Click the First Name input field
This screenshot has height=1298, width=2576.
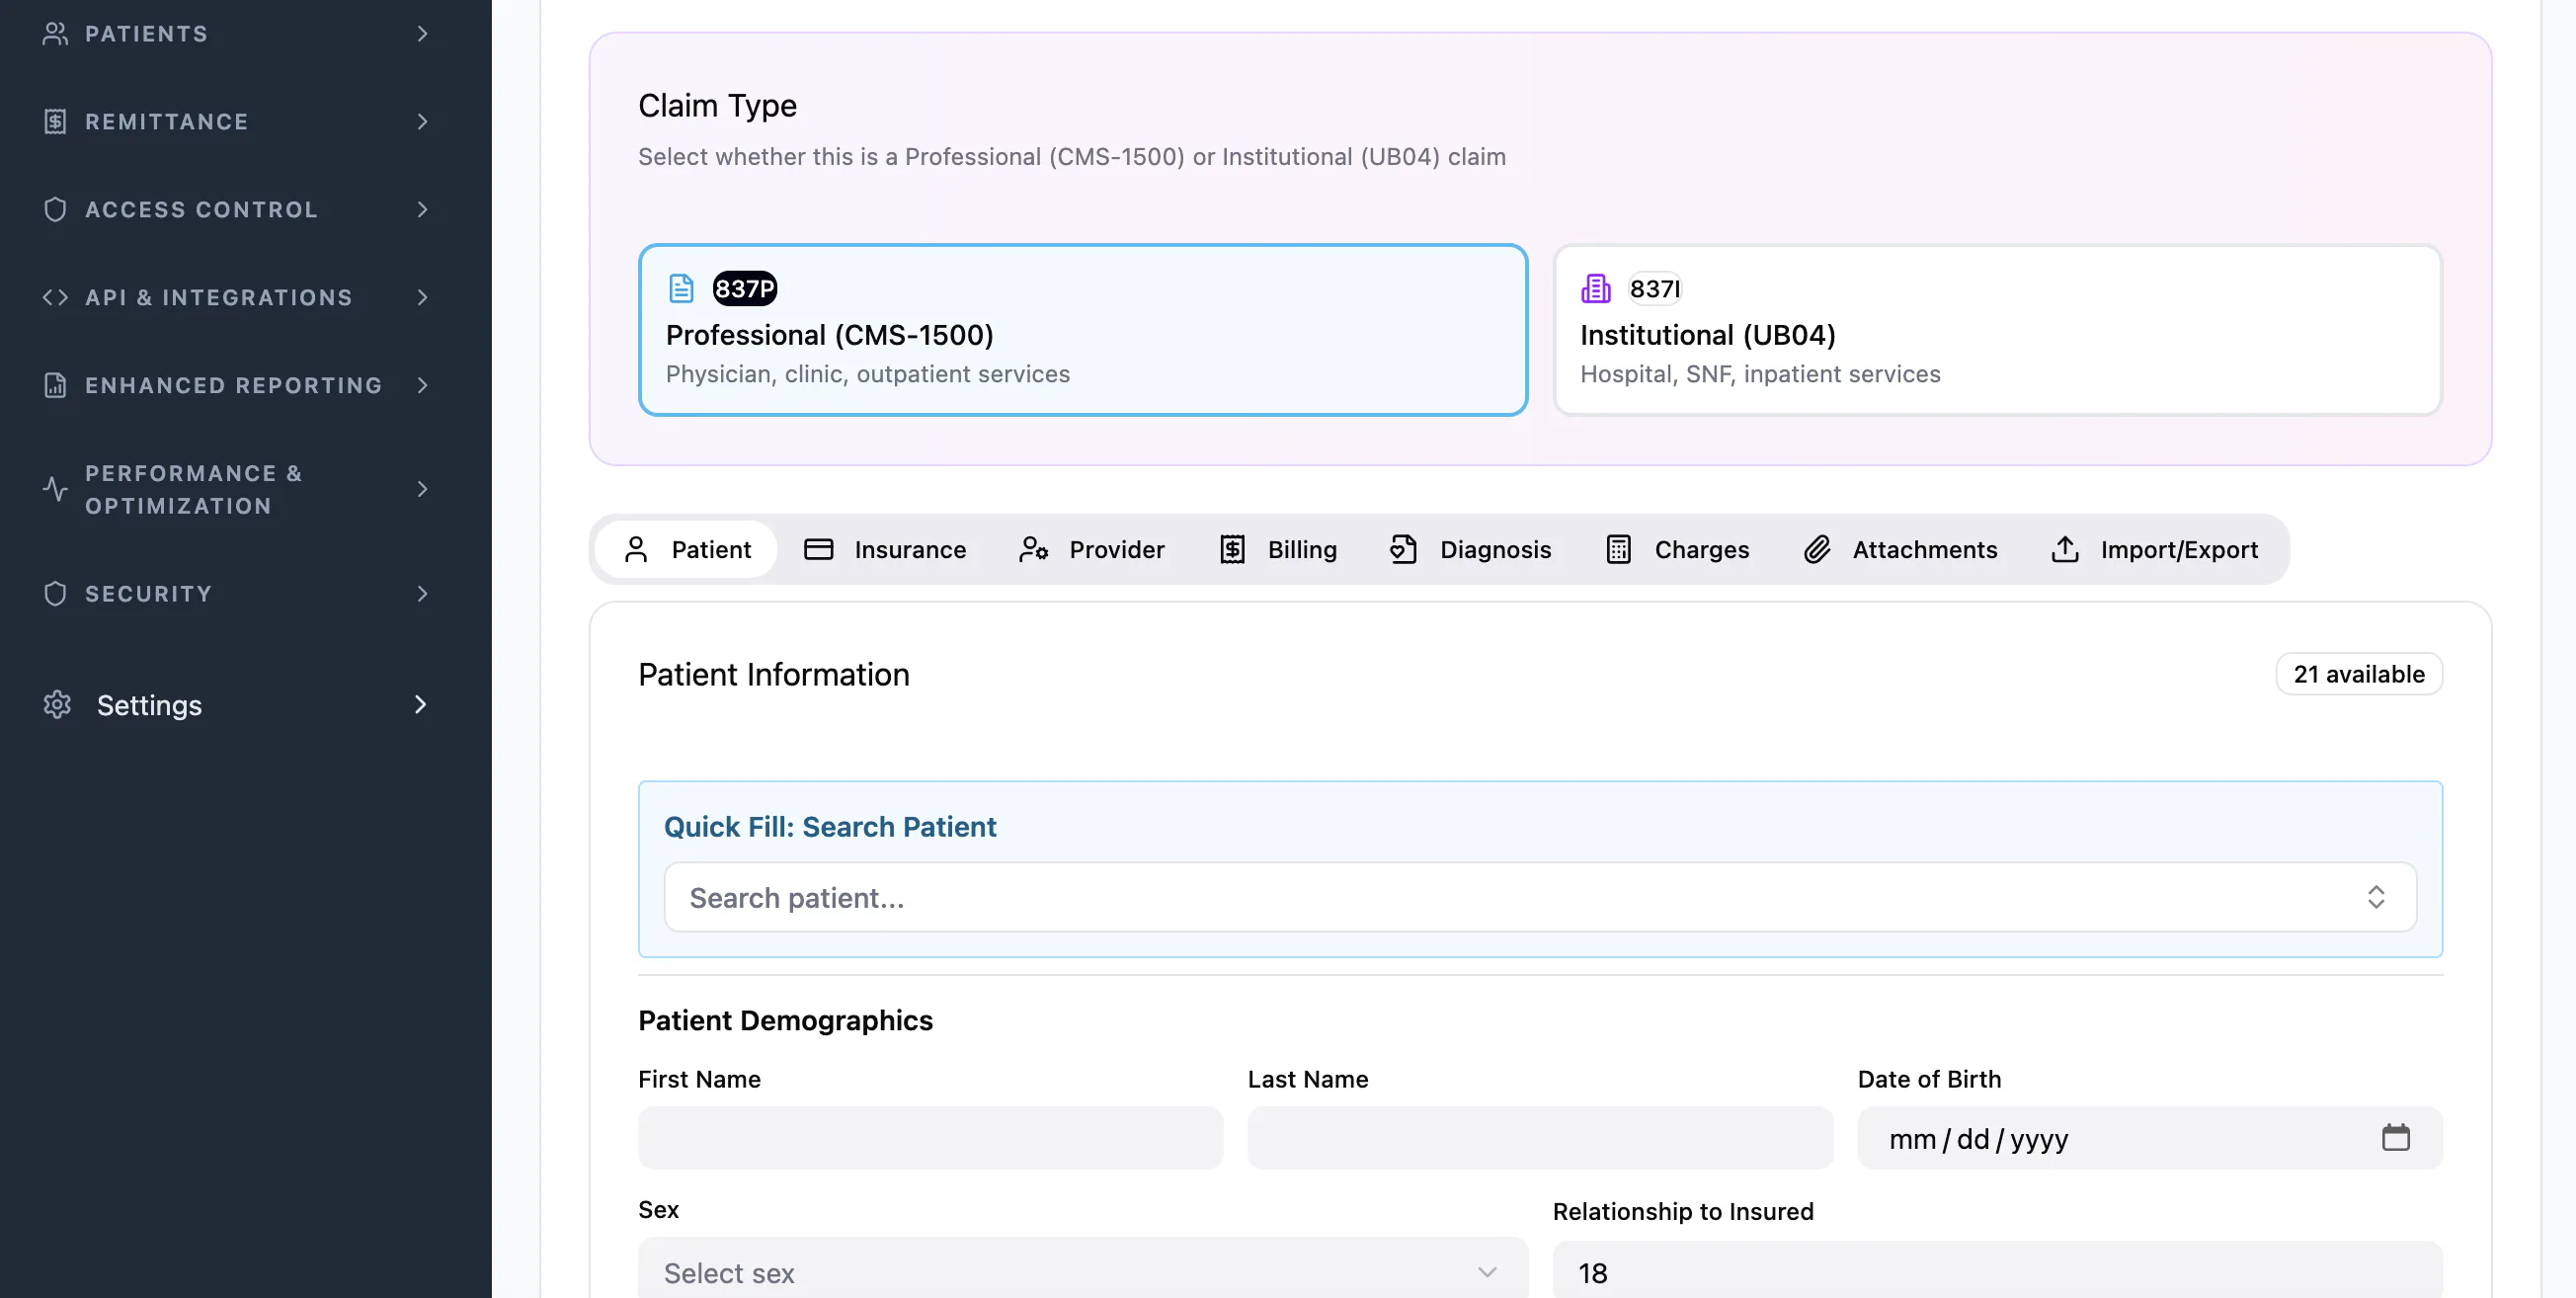930,1138
